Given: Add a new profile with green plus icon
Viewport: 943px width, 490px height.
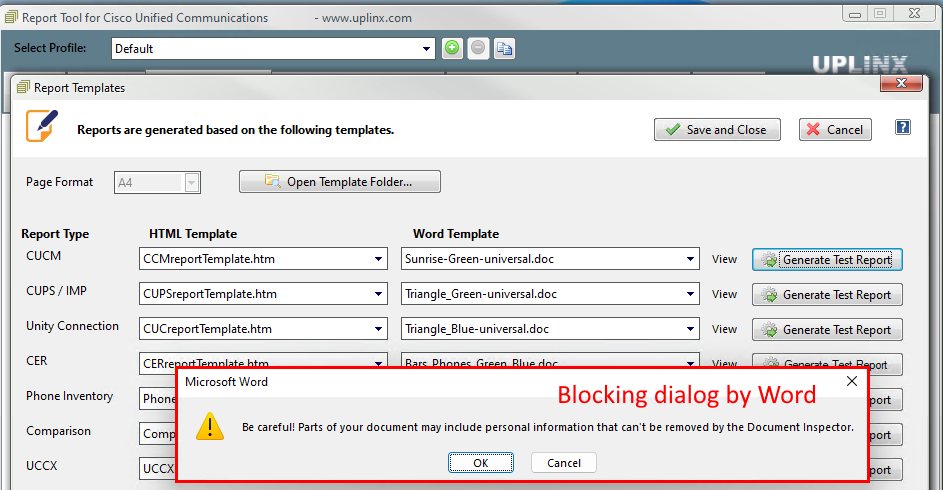Looking at the screenshot, I should click(x=452, y=48).
